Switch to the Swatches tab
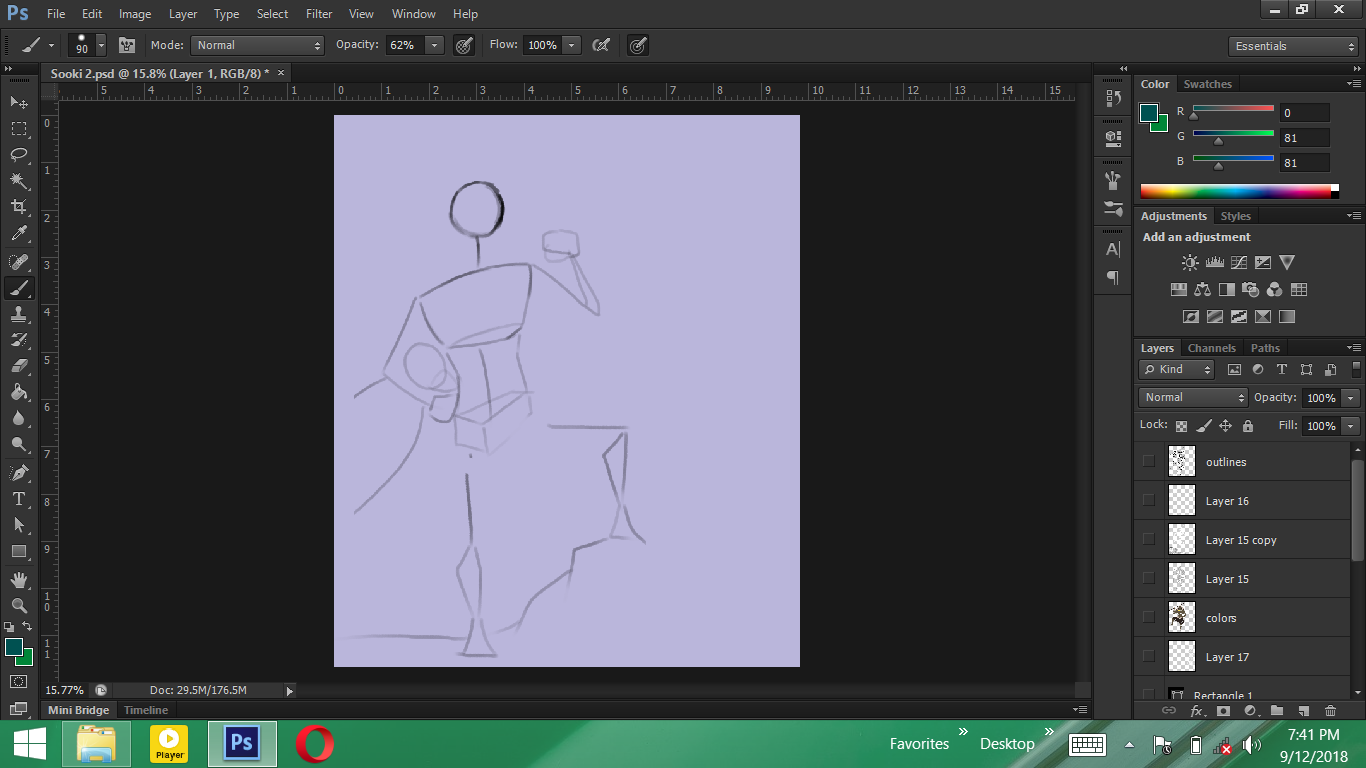This screenshot has height=768, width=1366. click(1207, 84)
